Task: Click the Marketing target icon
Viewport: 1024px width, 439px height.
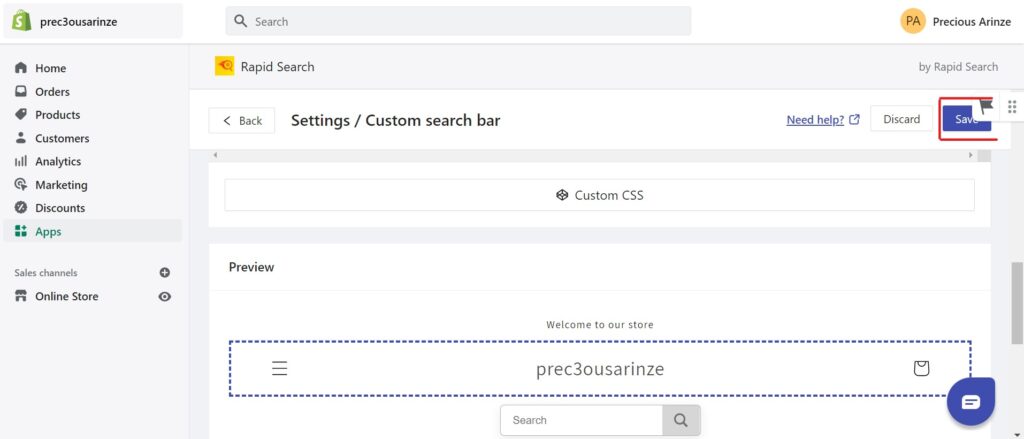Action: [21, 184]
